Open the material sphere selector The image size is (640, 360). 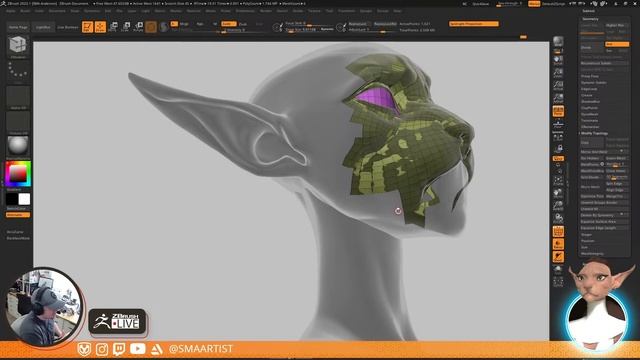coord(18,146)
